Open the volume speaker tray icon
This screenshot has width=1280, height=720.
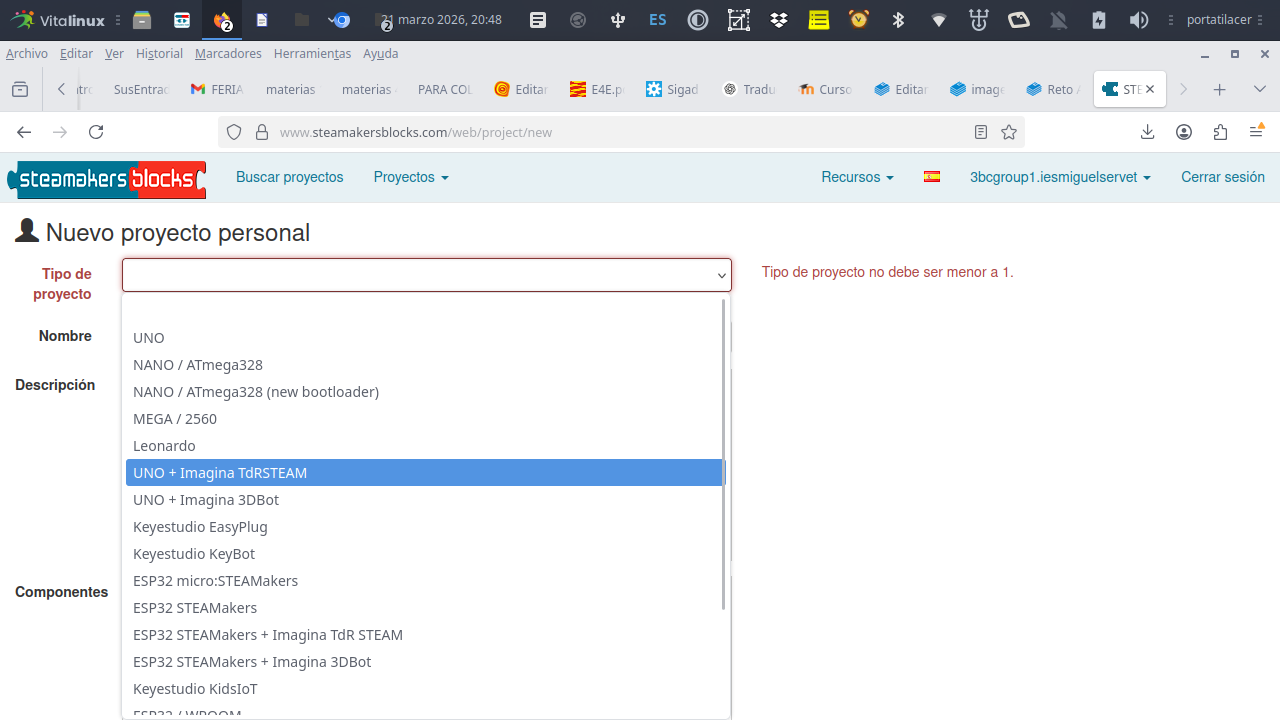tap(1138, 20)
